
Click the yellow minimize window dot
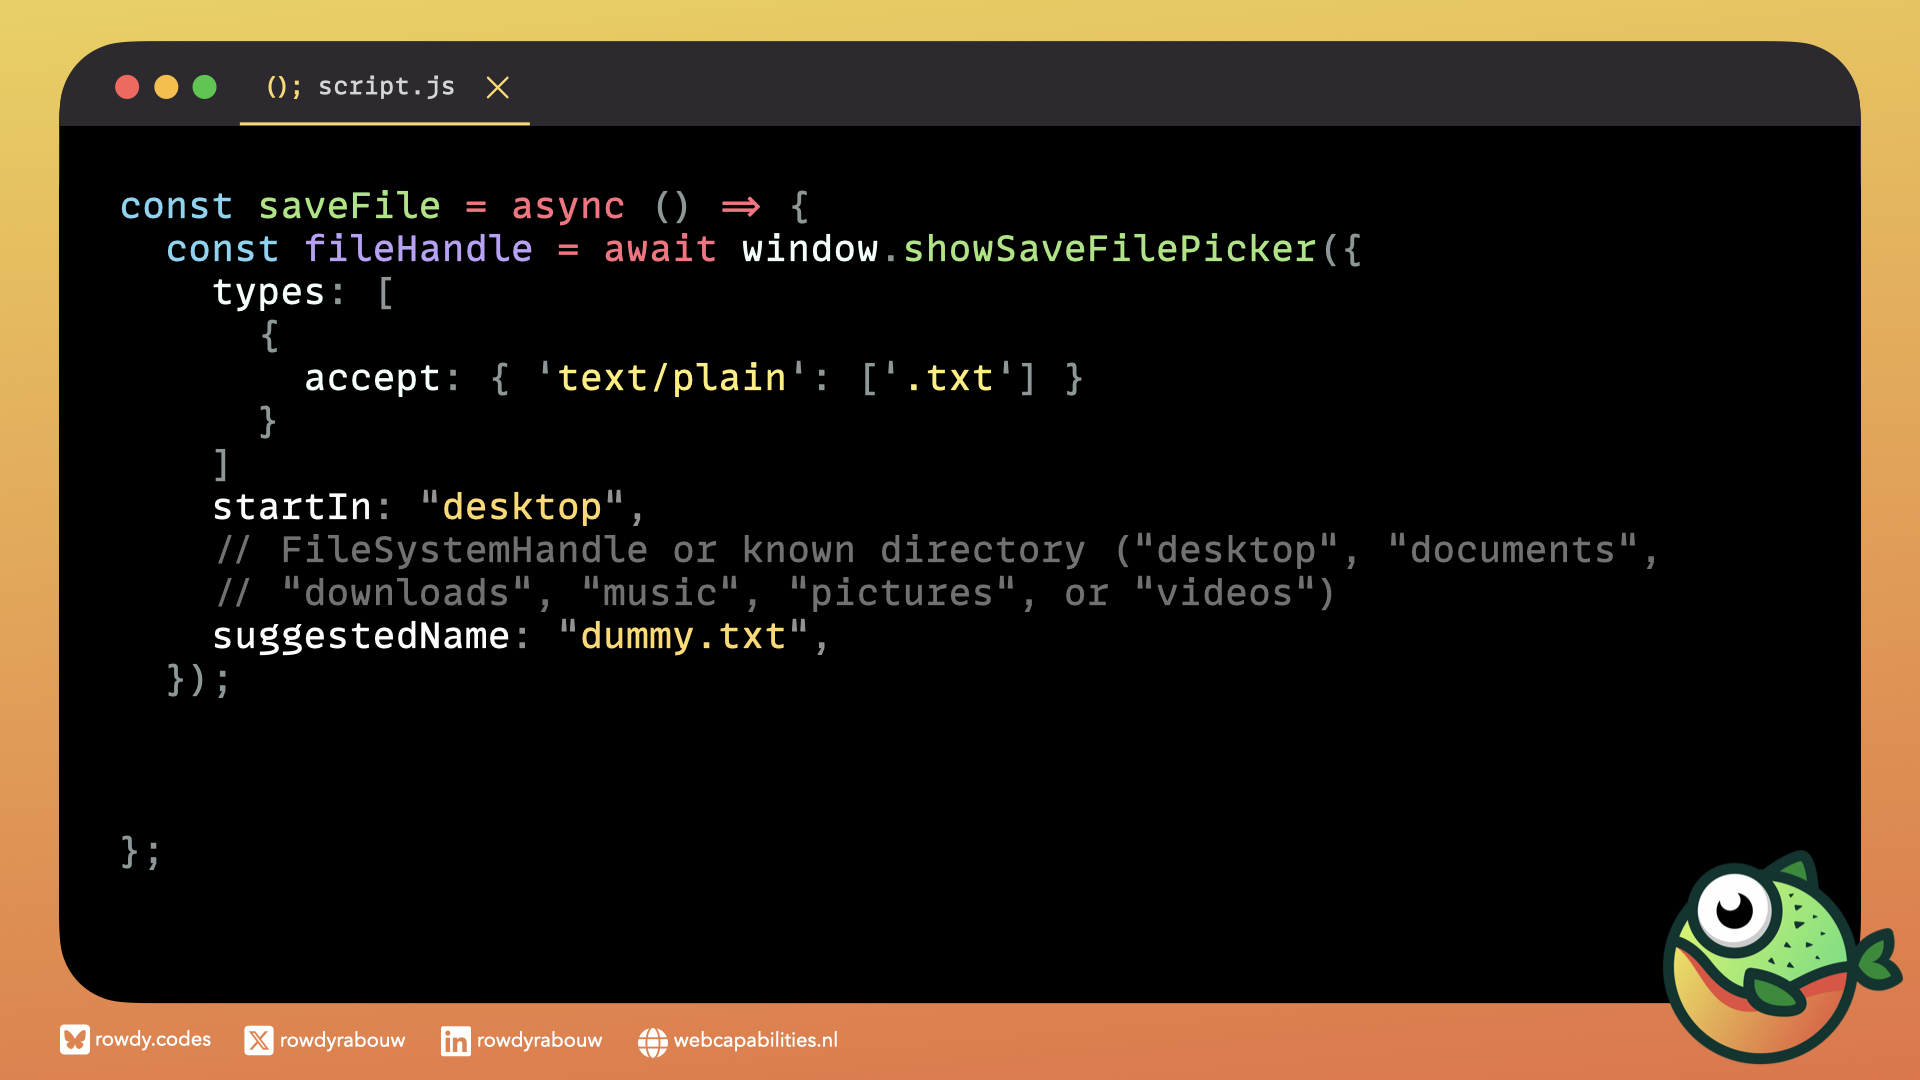[x=166, y=87]
